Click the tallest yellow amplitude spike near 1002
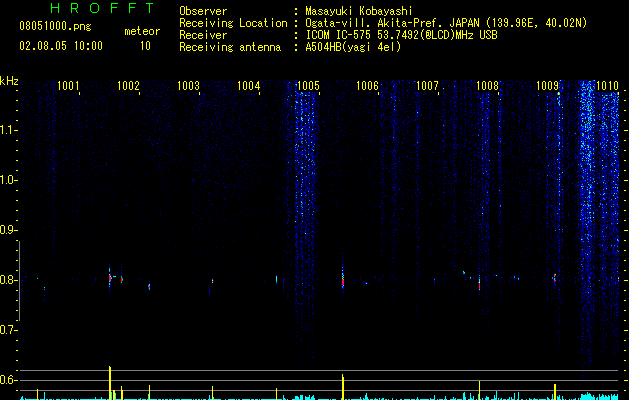The height and width of the screenshot is (400, 629). (x=110, y=383)
